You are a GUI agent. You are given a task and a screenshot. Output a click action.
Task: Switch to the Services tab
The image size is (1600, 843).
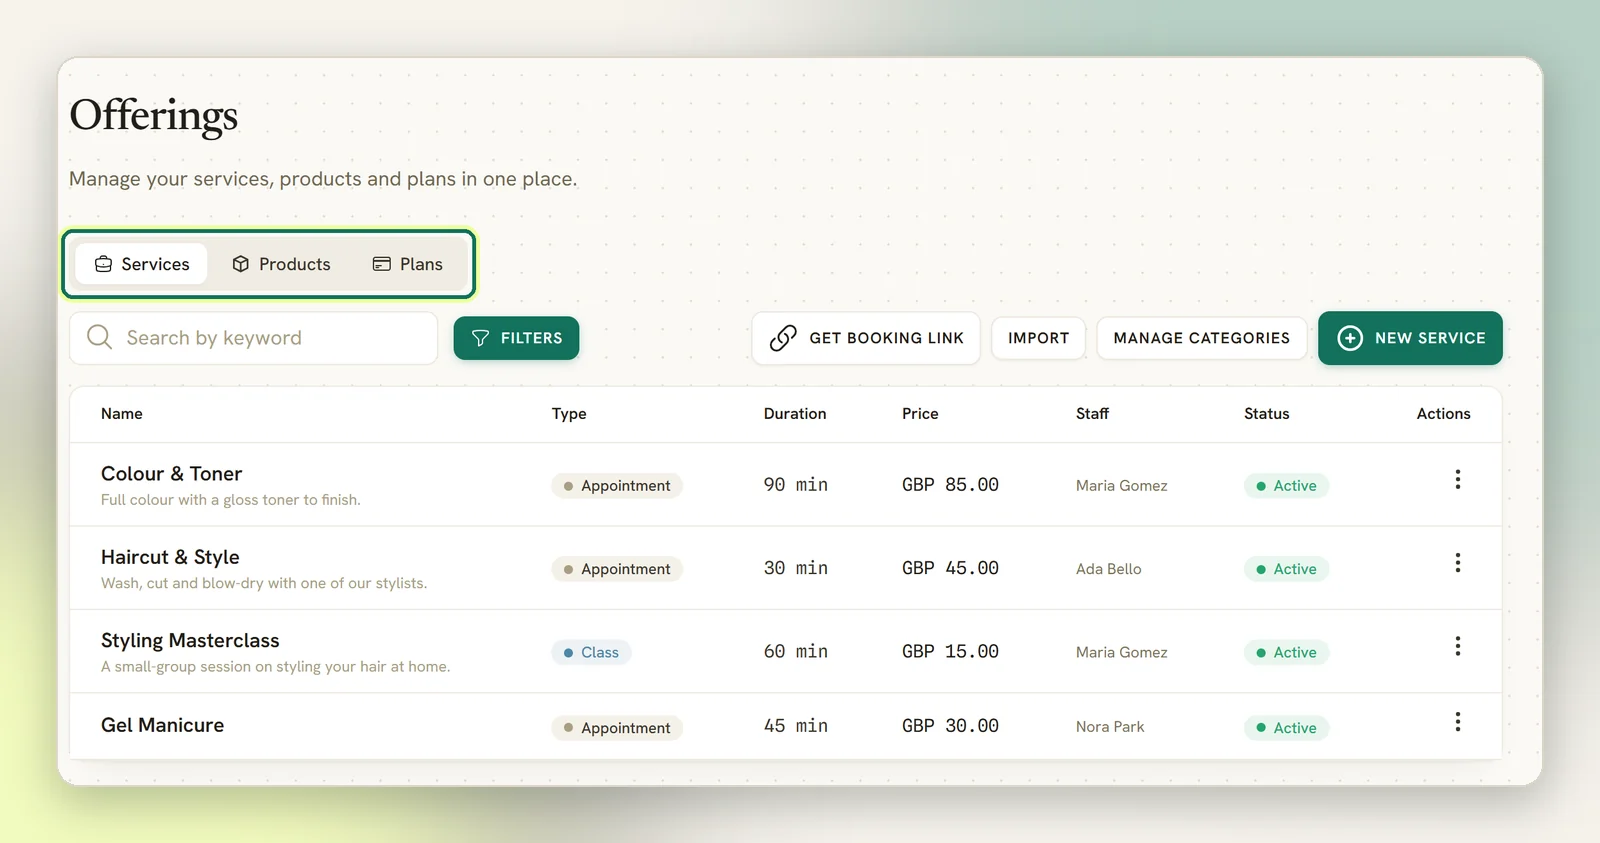click(141, 264)
